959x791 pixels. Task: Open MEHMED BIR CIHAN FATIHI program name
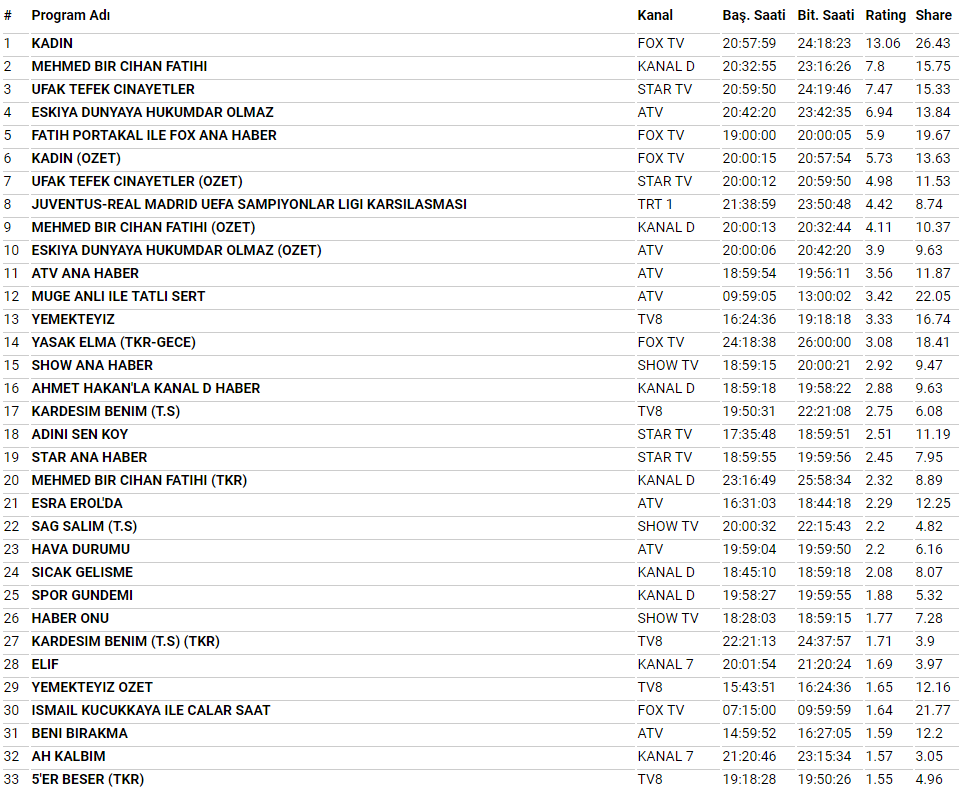coord(119,66)
